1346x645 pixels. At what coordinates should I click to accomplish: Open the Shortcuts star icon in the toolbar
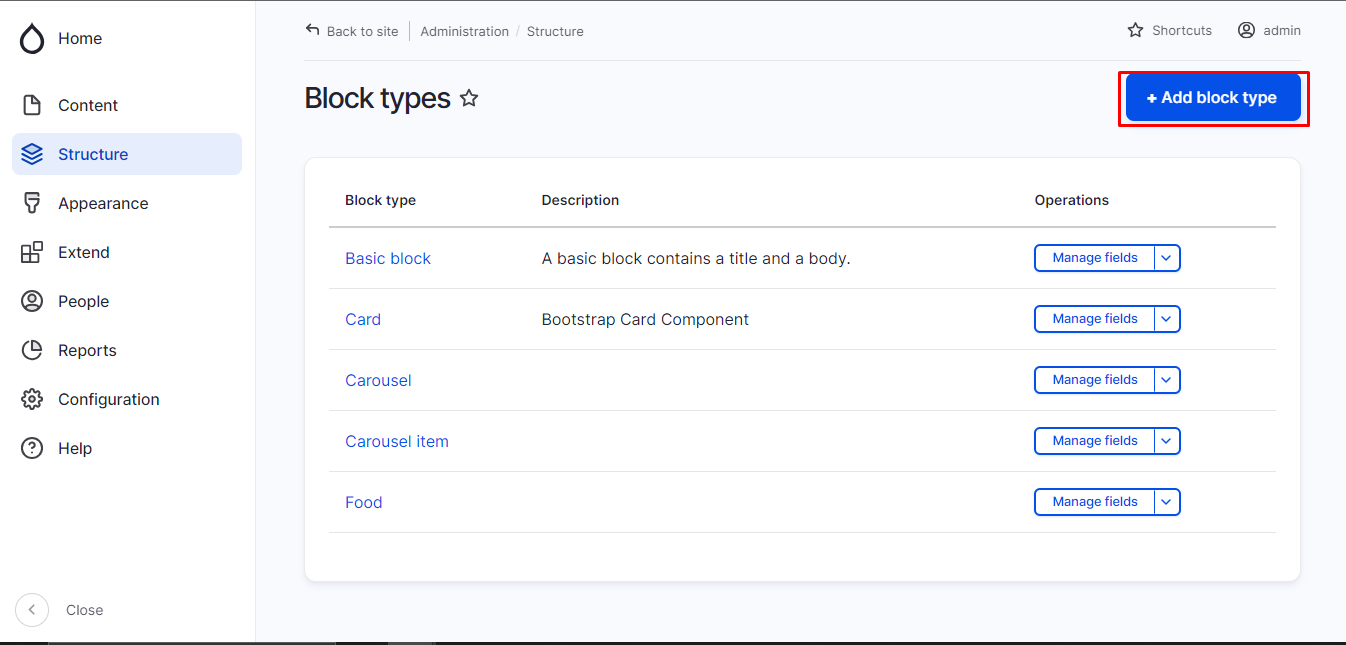(1135, 30)
